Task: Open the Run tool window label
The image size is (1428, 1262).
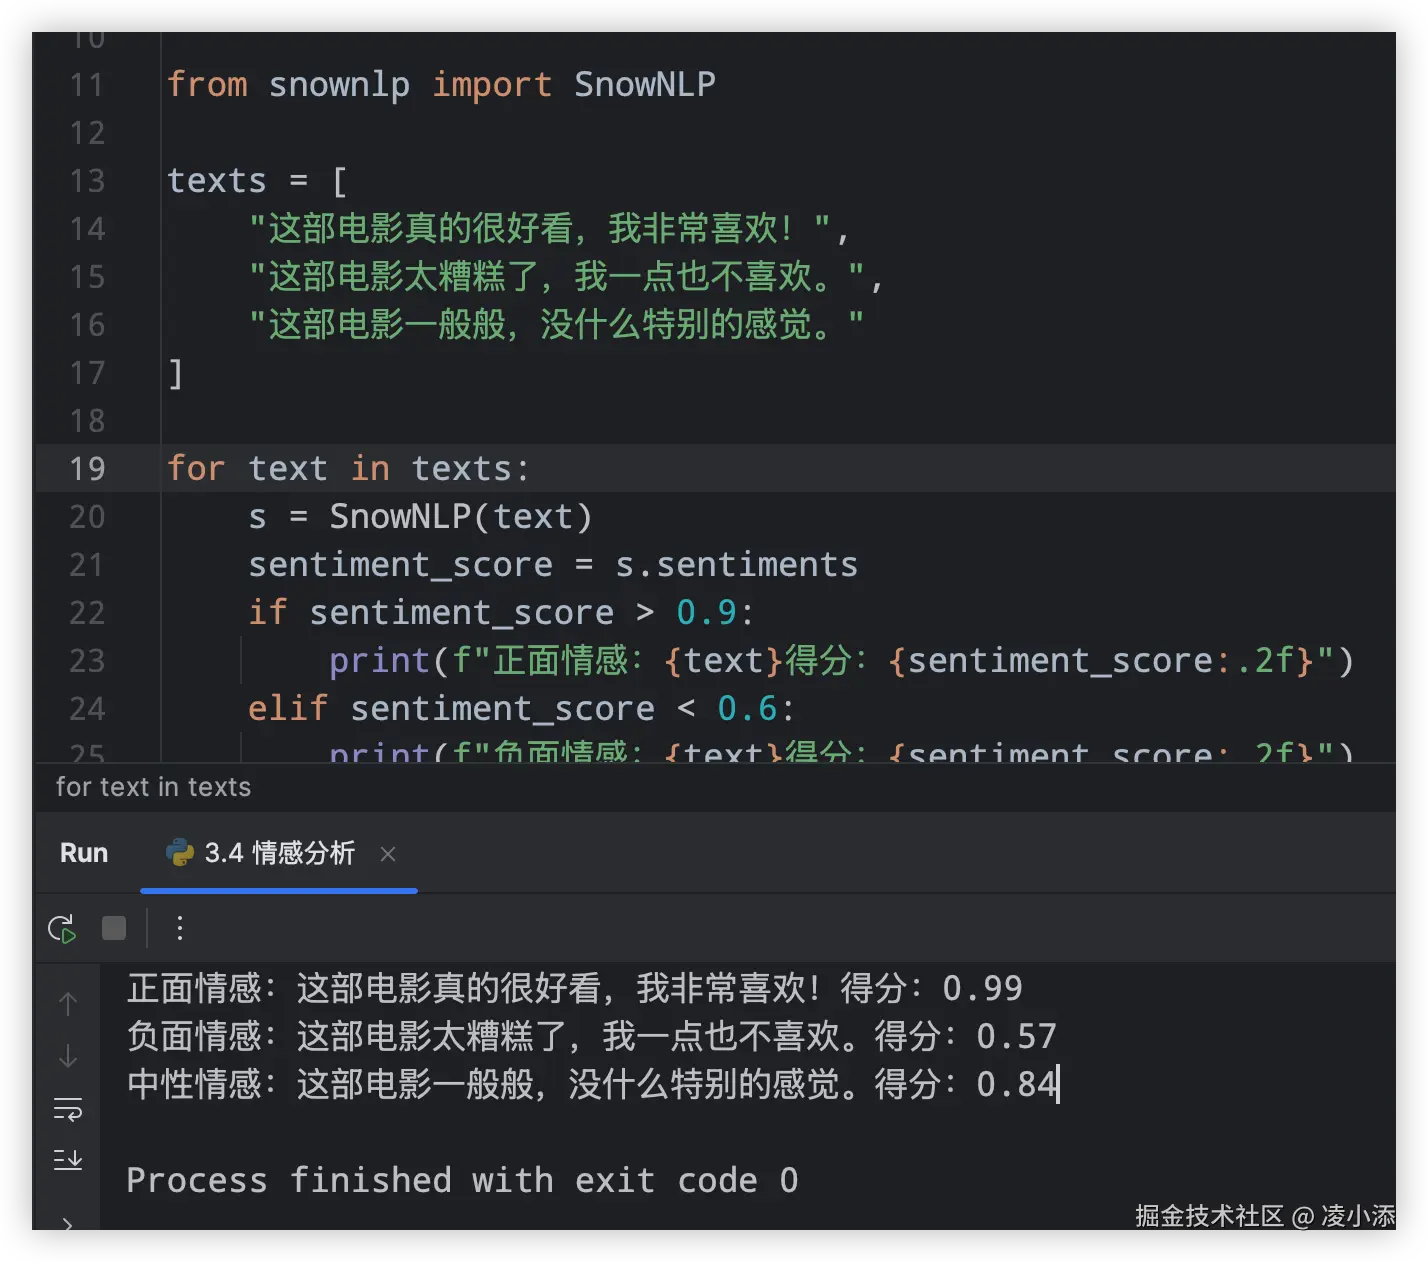Action: click(84, 853)
